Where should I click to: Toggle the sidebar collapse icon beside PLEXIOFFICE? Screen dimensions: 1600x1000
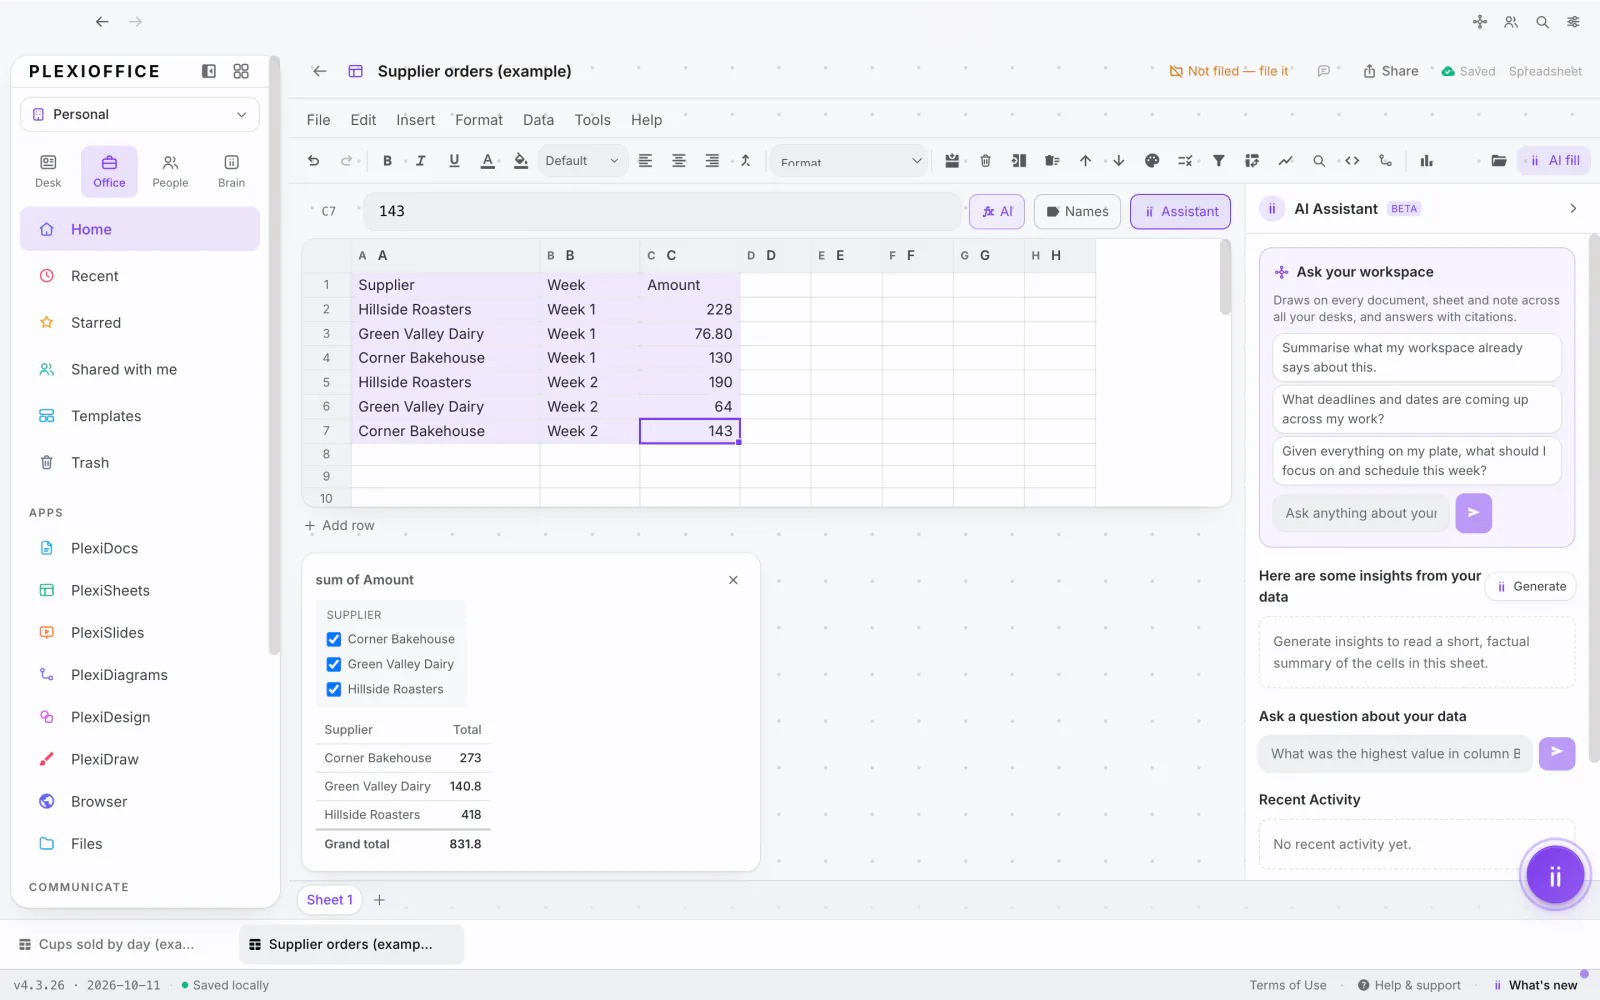click(x=209, y=71)
